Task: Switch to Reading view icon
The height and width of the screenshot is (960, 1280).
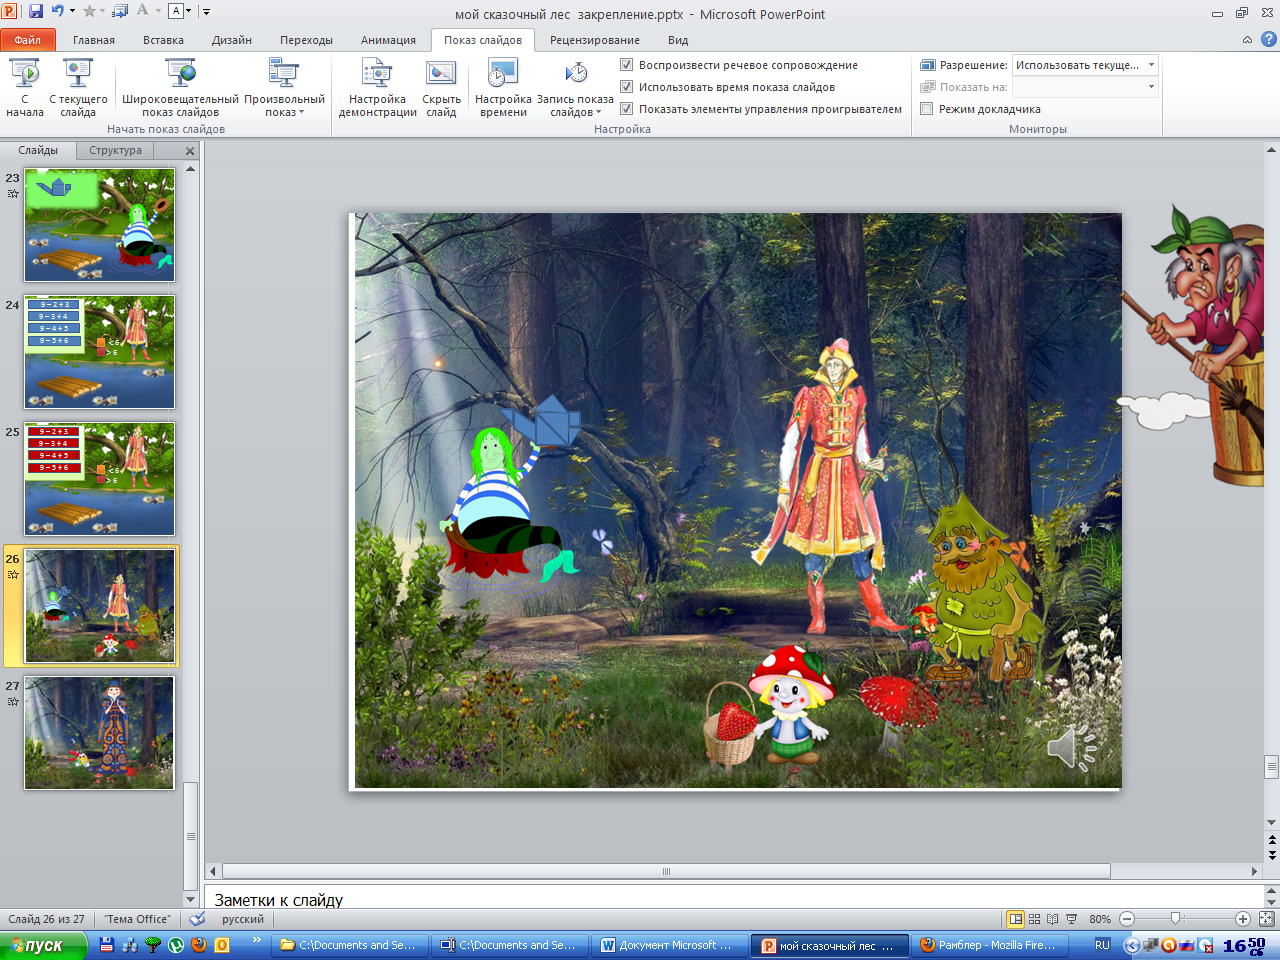Action: [x=1052, y=919]
